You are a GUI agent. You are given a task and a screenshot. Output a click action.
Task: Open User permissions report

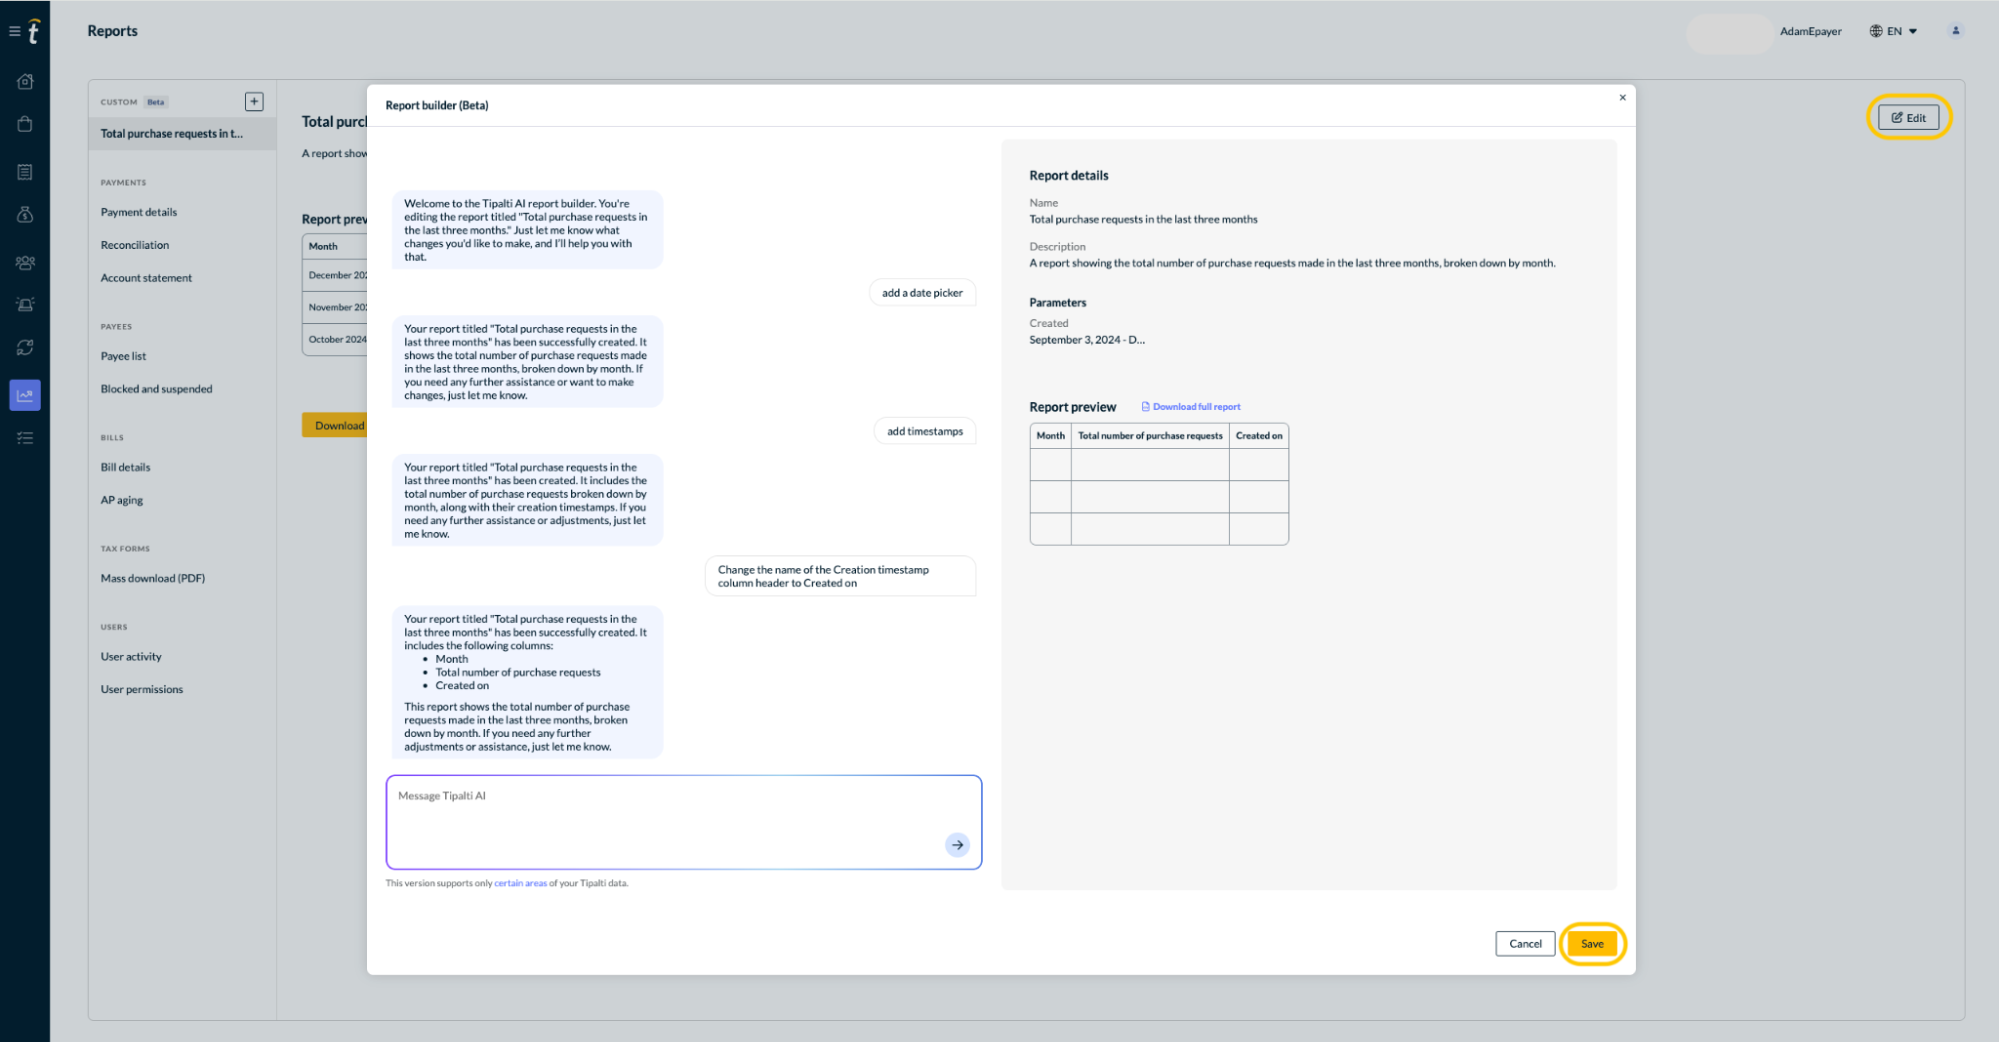coord(142,689)
